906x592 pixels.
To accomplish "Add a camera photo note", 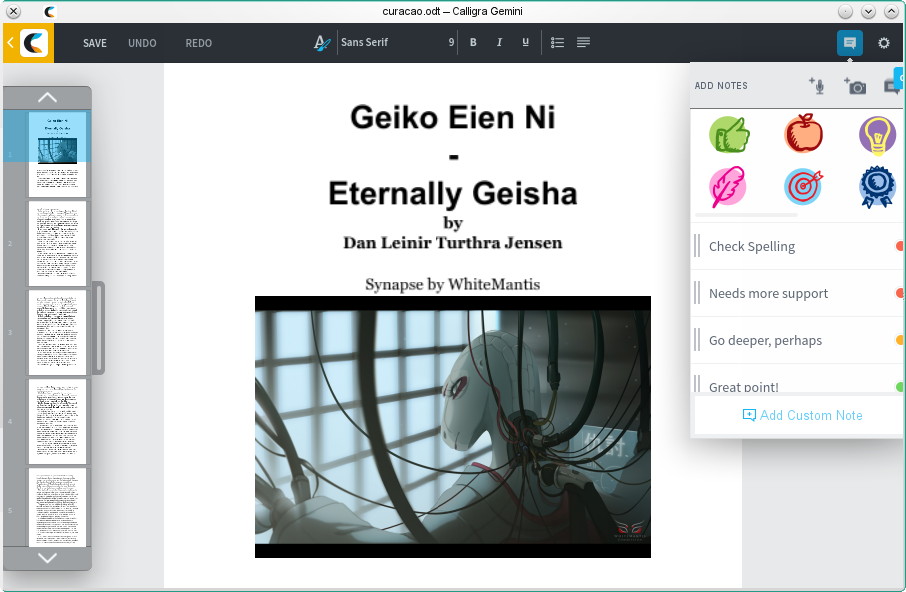I will (855, 86).
